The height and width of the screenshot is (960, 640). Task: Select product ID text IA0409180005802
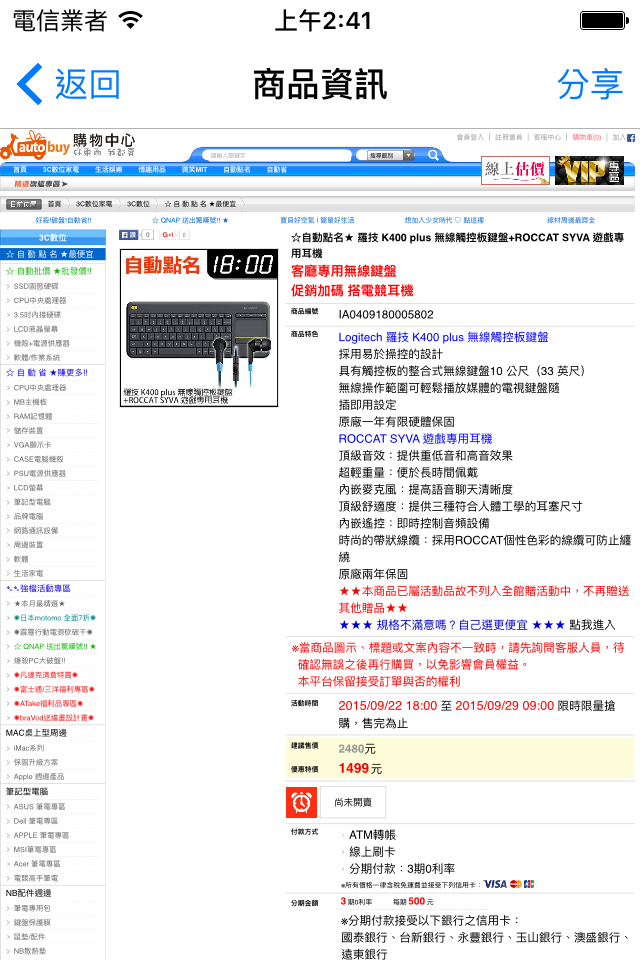coord(386,315)
